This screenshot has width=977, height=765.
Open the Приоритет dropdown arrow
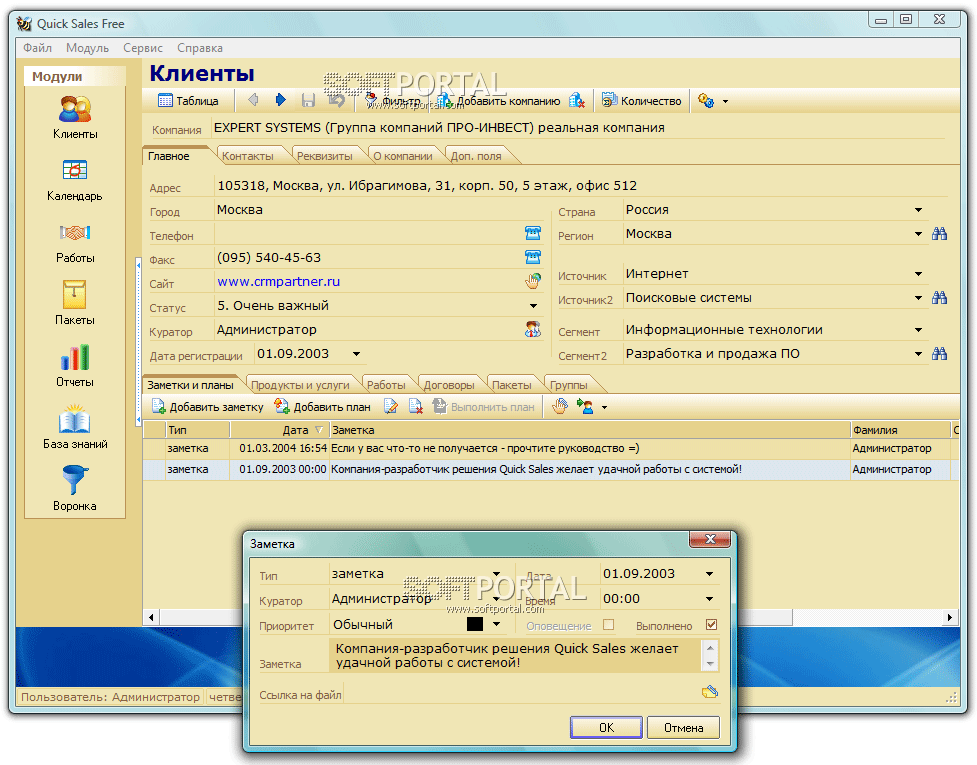(497, 624)
